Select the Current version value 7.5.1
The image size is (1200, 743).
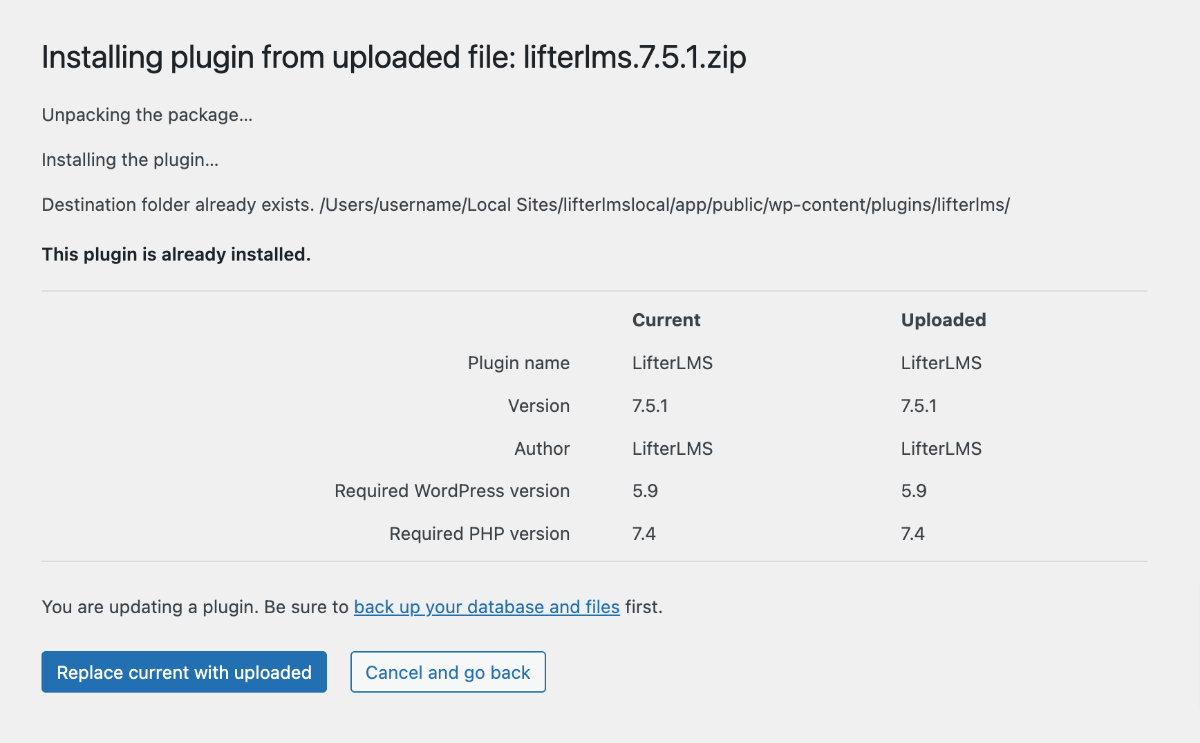650,406
